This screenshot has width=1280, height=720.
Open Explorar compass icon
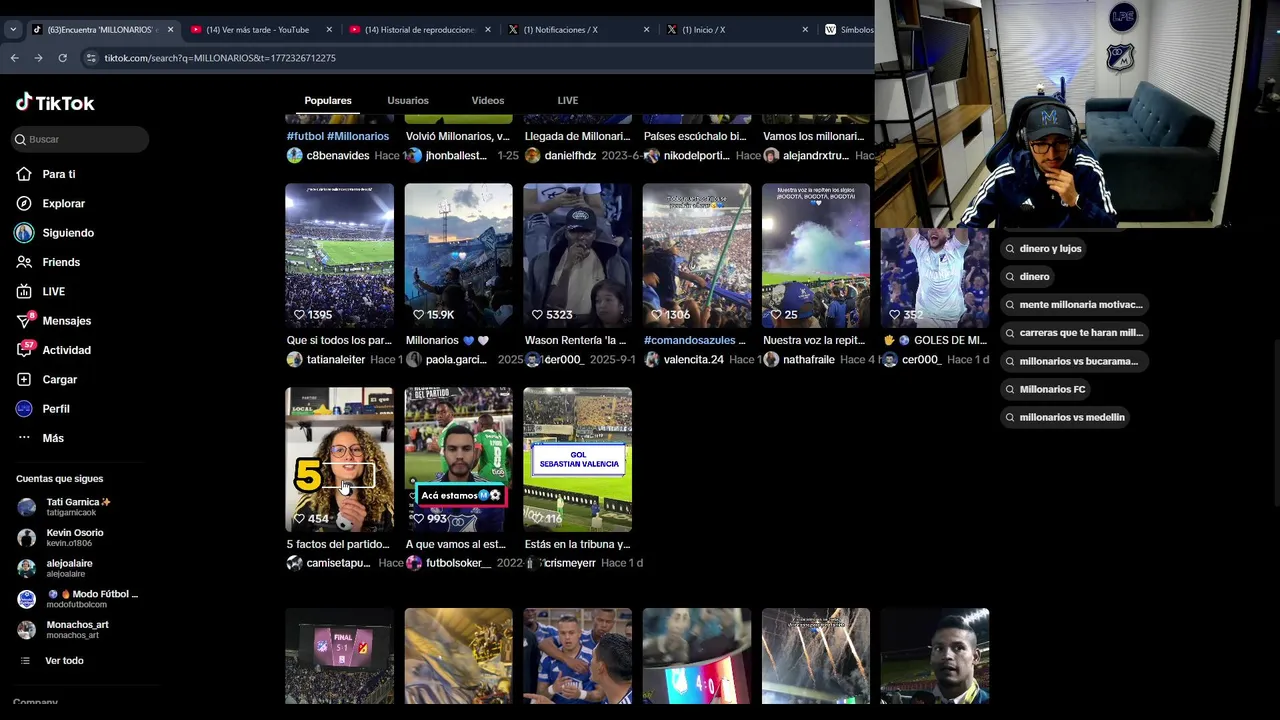pos(24,203)
